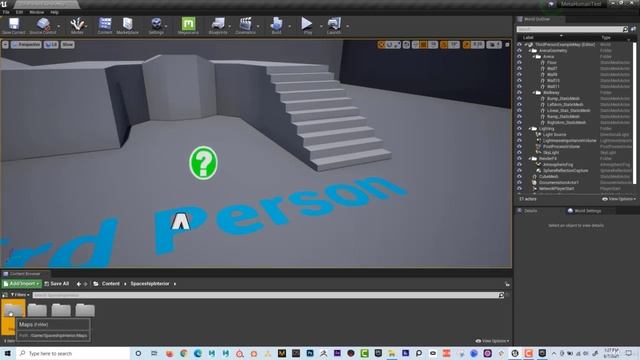Screen dimensions: 640x360
Task: Toggle eye icon for CubeMesh
Action: point(519,176)
